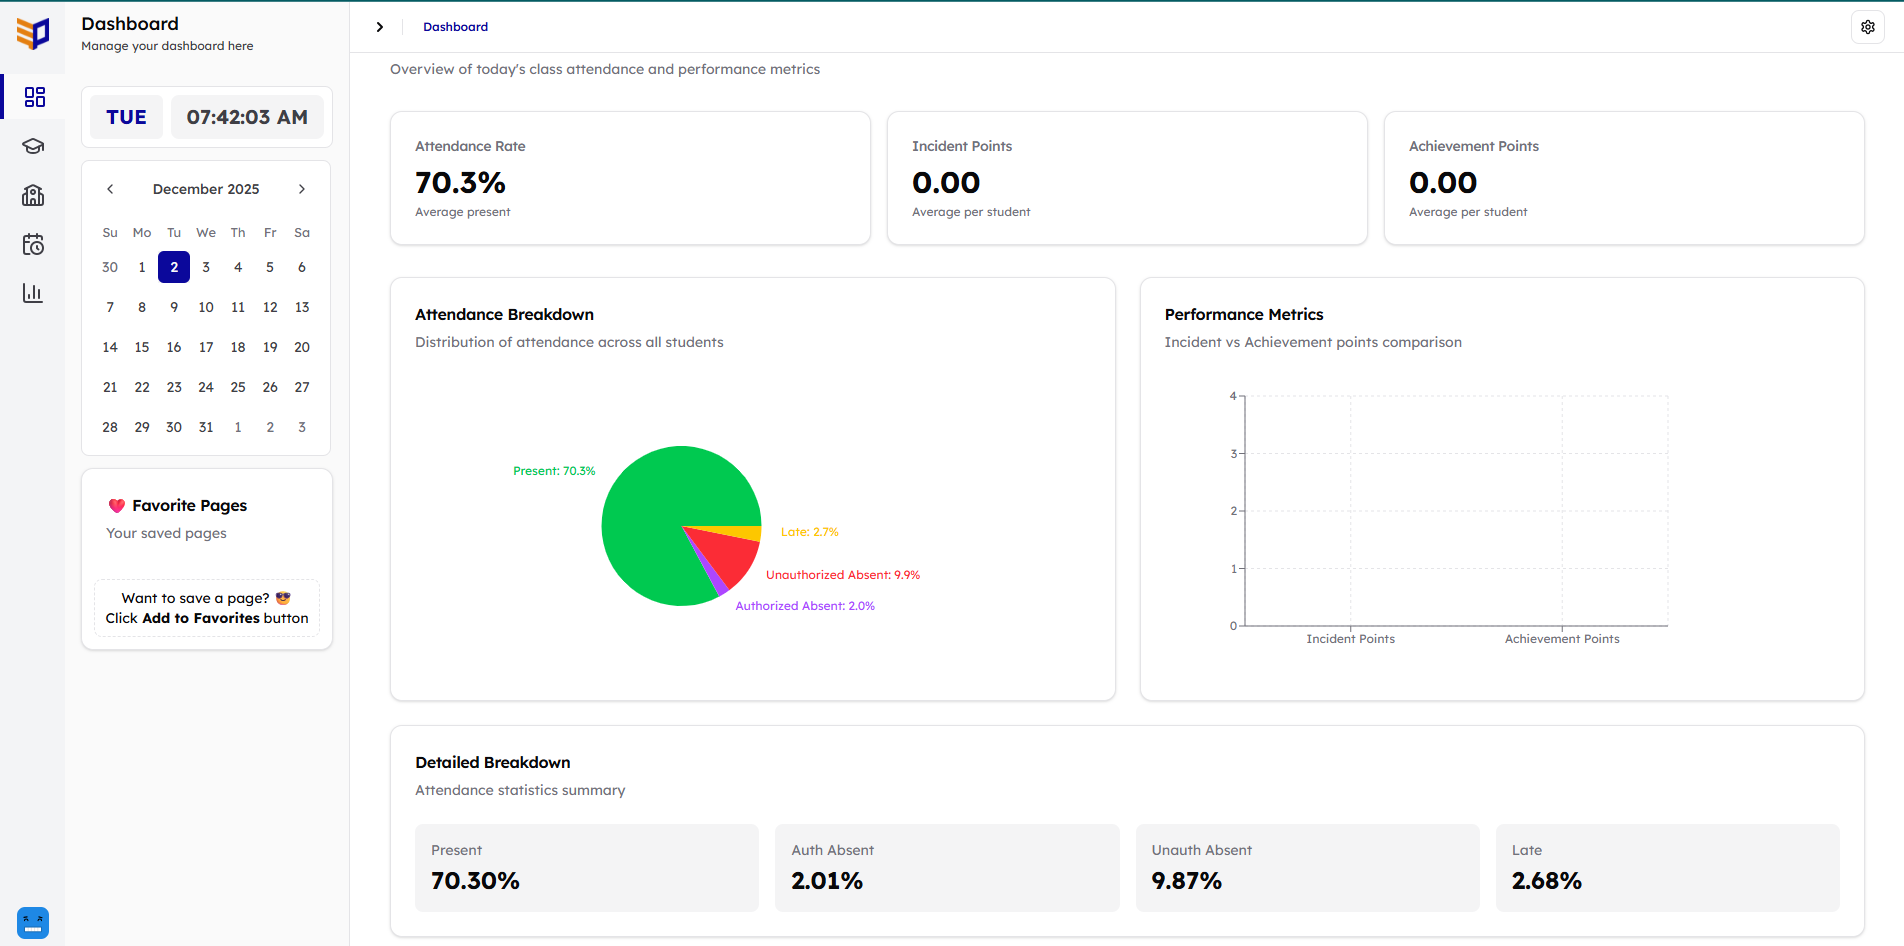The image size is (1904, 946).
Task: Click the Dashboard breadcrumb link
Action: pyautogui.click(x=455, y=27)
